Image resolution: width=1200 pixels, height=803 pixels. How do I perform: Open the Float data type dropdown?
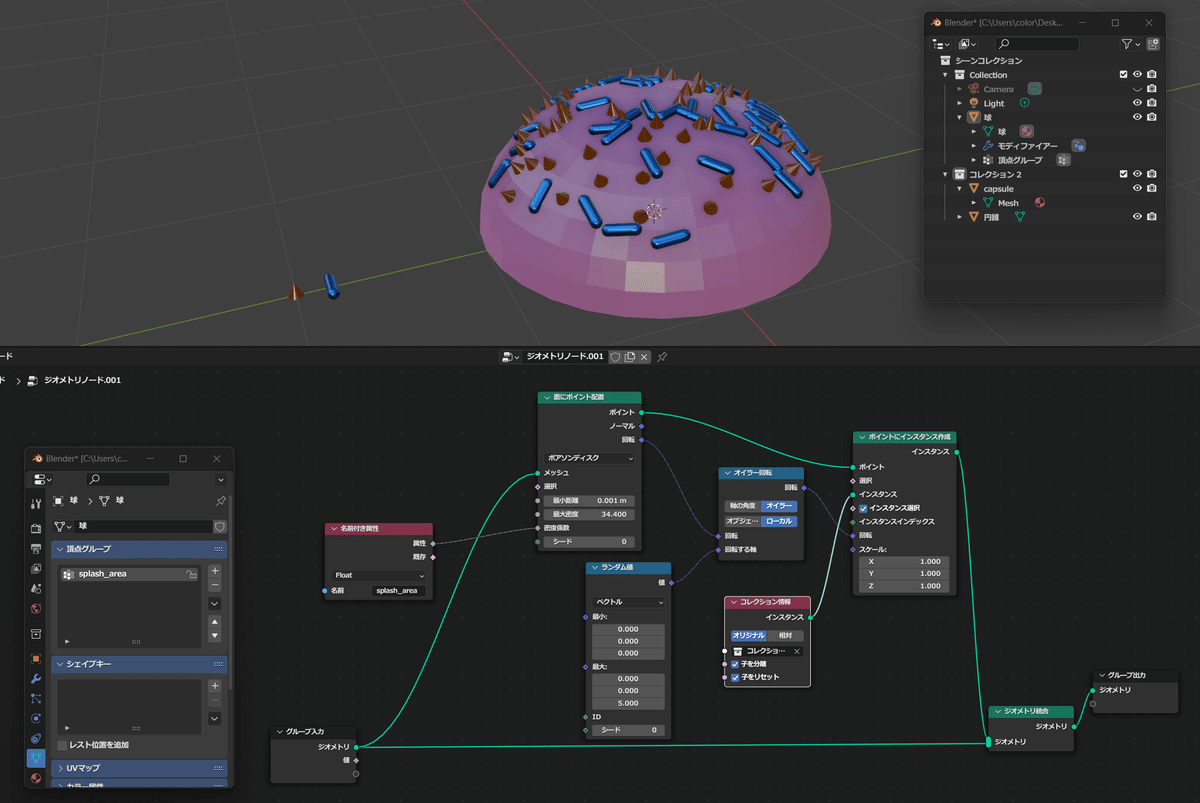click(x=379, y=575)
